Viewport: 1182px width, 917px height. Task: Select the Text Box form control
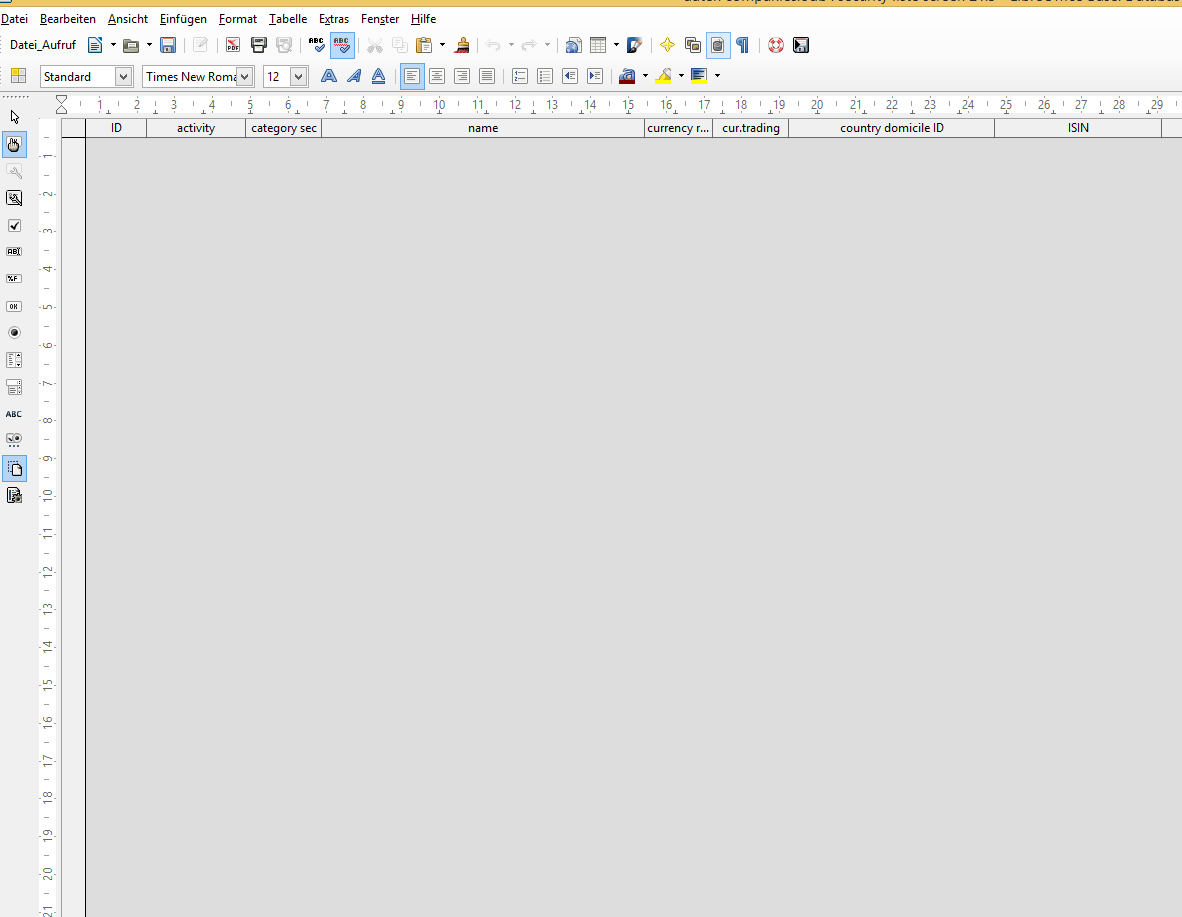tap(14, 252)
